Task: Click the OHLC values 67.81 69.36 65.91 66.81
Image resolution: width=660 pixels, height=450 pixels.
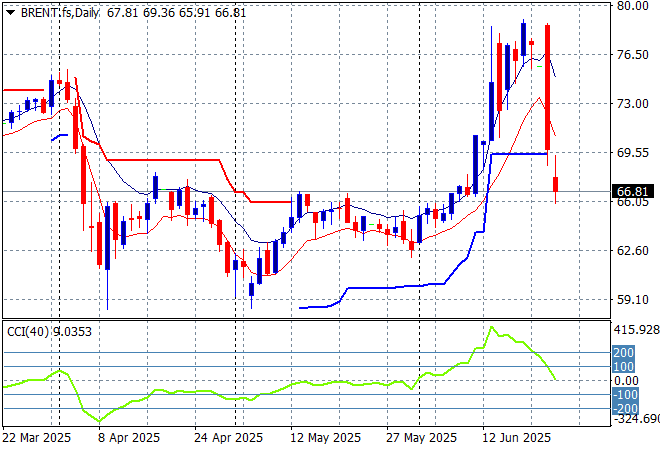Action: (x=176, y=13)
